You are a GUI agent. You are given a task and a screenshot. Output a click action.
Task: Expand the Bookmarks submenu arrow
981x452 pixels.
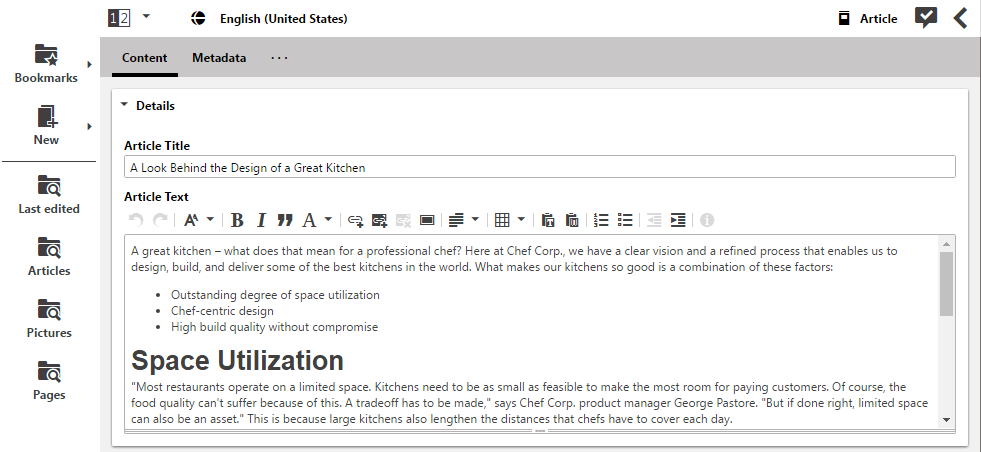point(89,64)
